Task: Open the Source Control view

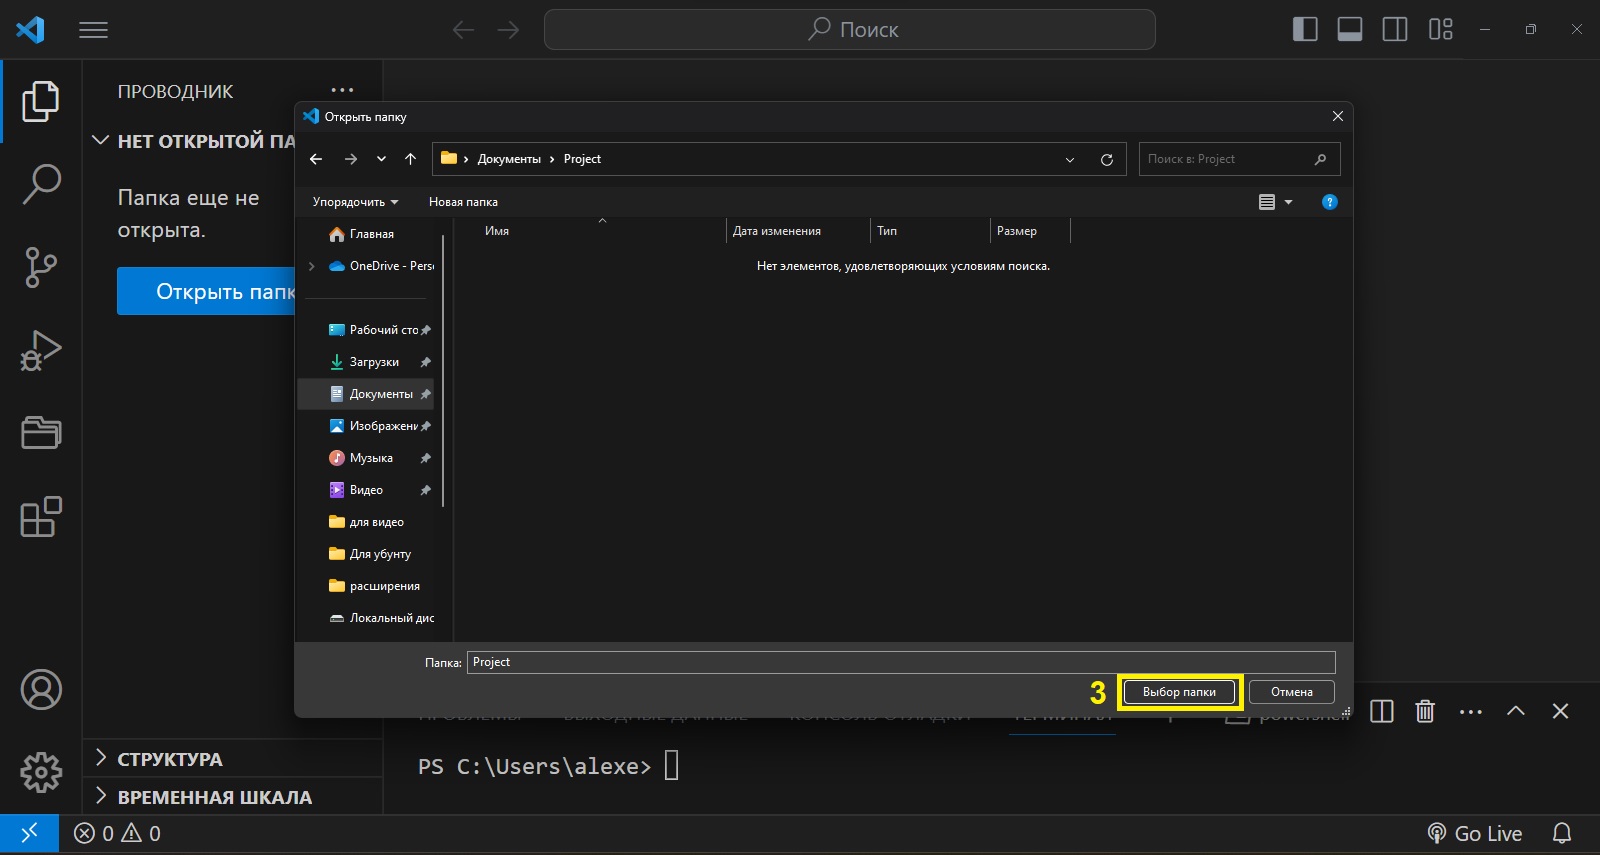Action: pyautogui.click(x=41, y=267)
